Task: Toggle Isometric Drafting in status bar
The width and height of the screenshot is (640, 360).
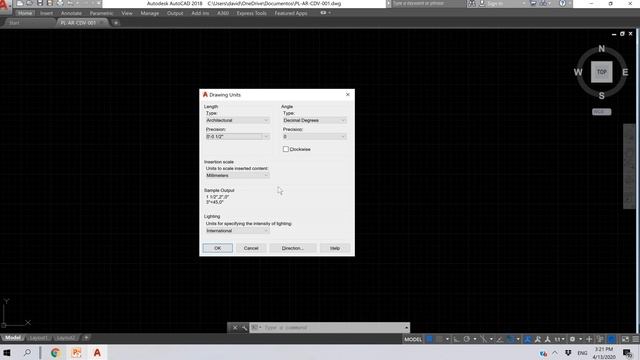Action: (483, 339)
